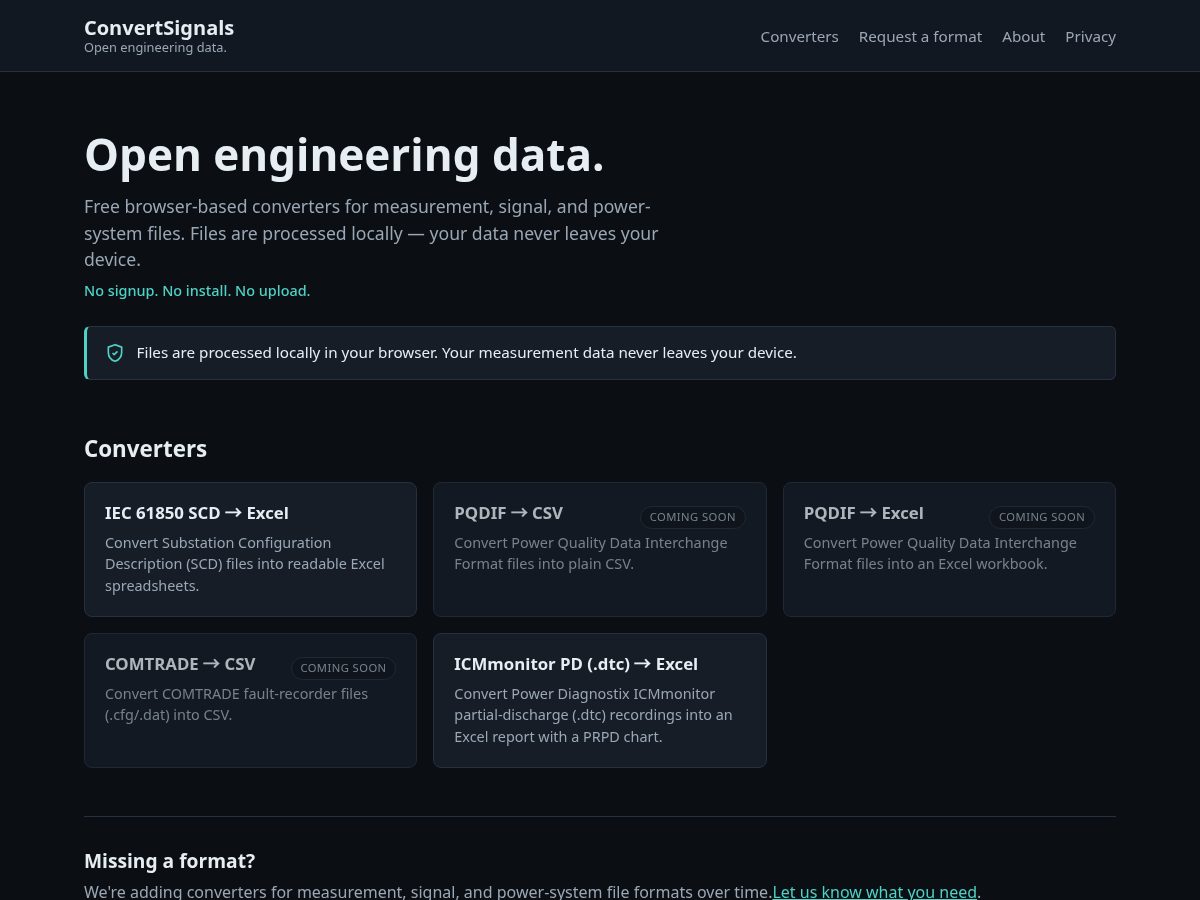Viewport: 1200px width, 900px height.
Task: Select the PQDIF → Excel converter card
Action: (949, 549)
